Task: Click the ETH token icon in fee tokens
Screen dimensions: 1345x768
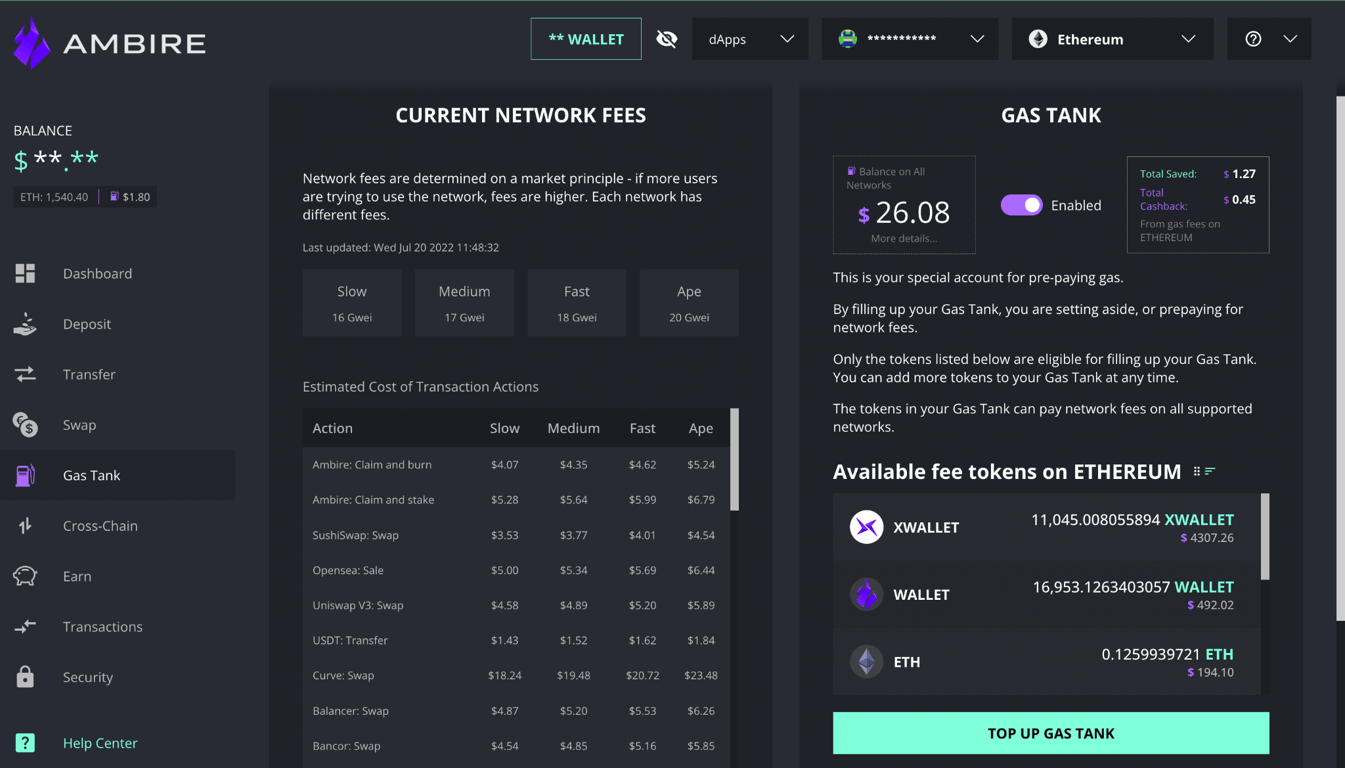Action: (864, 661)
